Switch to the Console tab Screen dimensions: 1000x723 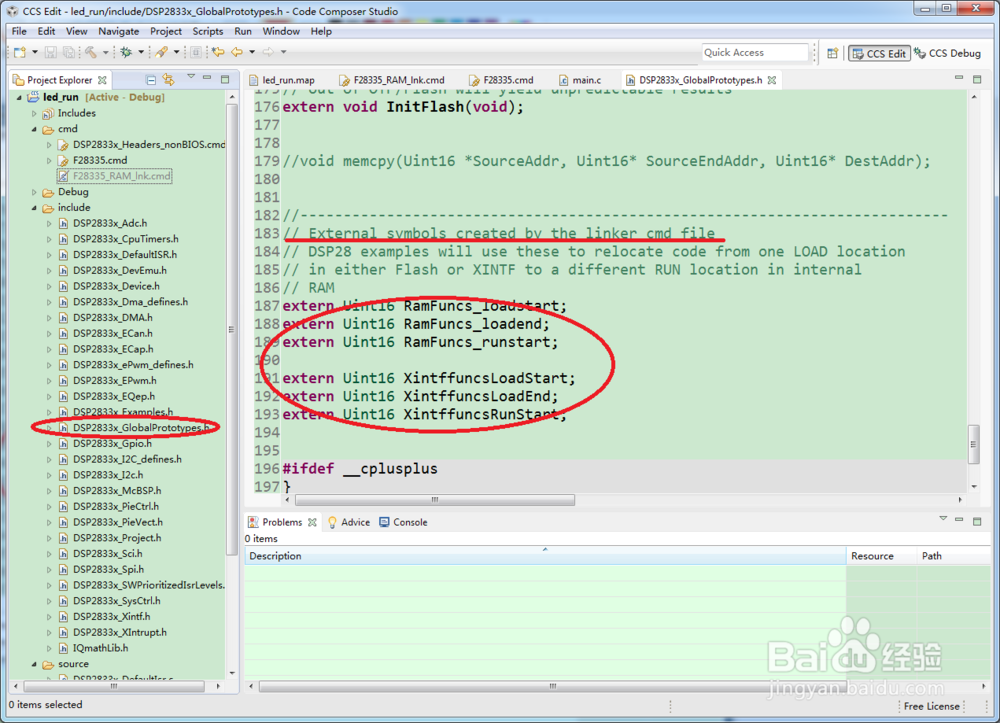(404, 522)
